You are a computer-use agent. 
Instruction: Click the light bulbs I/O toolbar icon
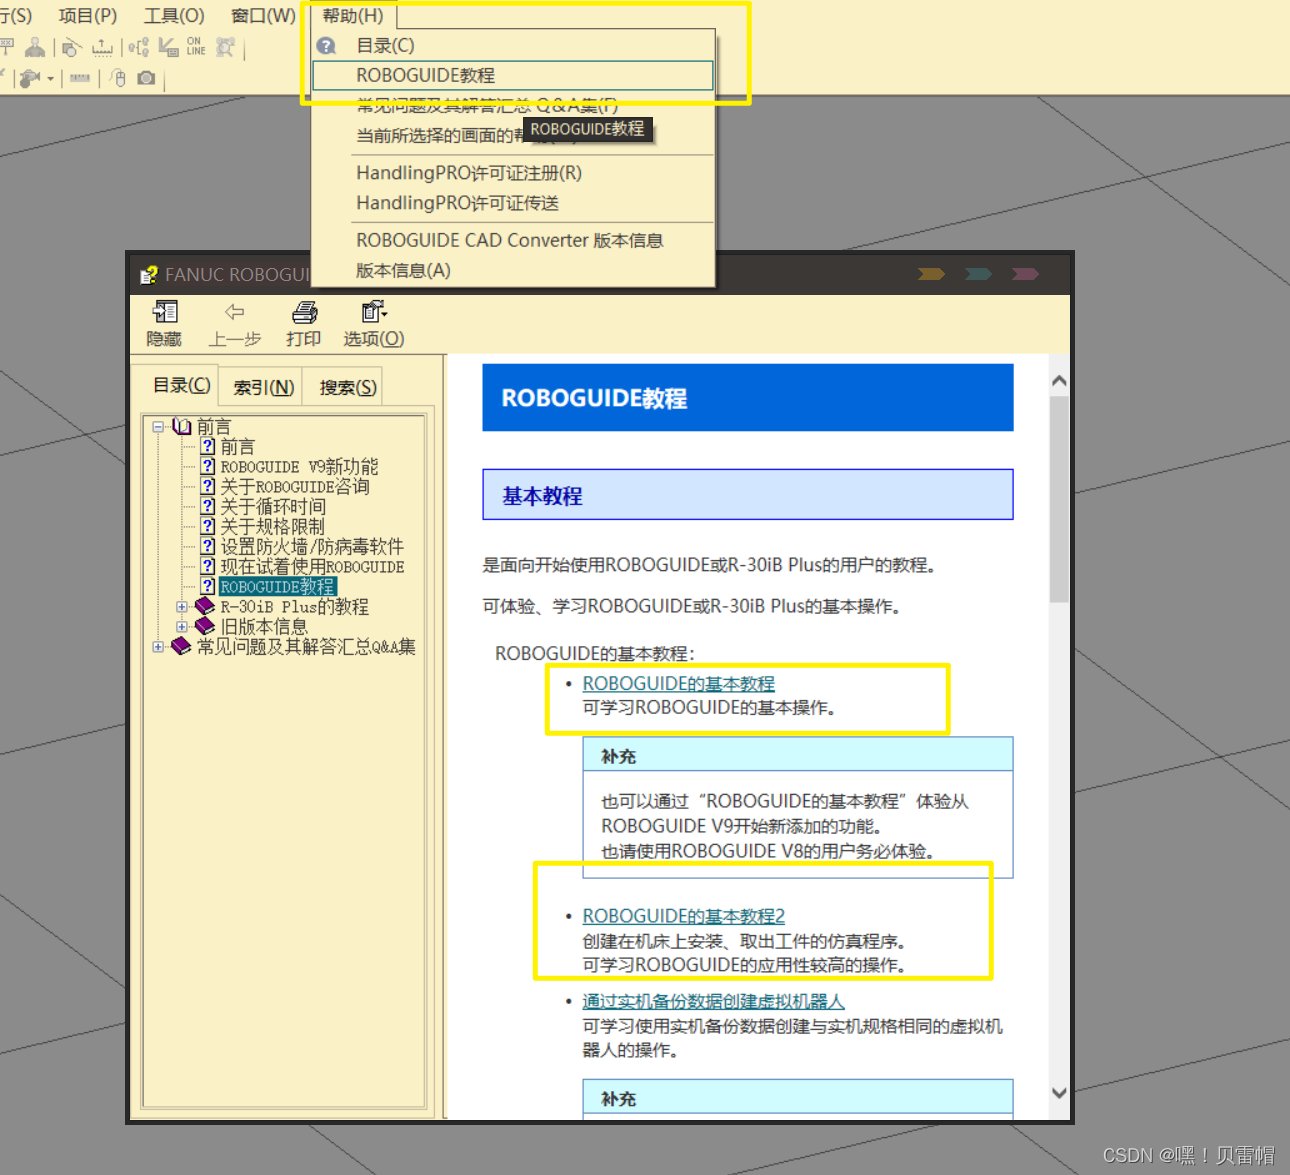coord(139,47)
